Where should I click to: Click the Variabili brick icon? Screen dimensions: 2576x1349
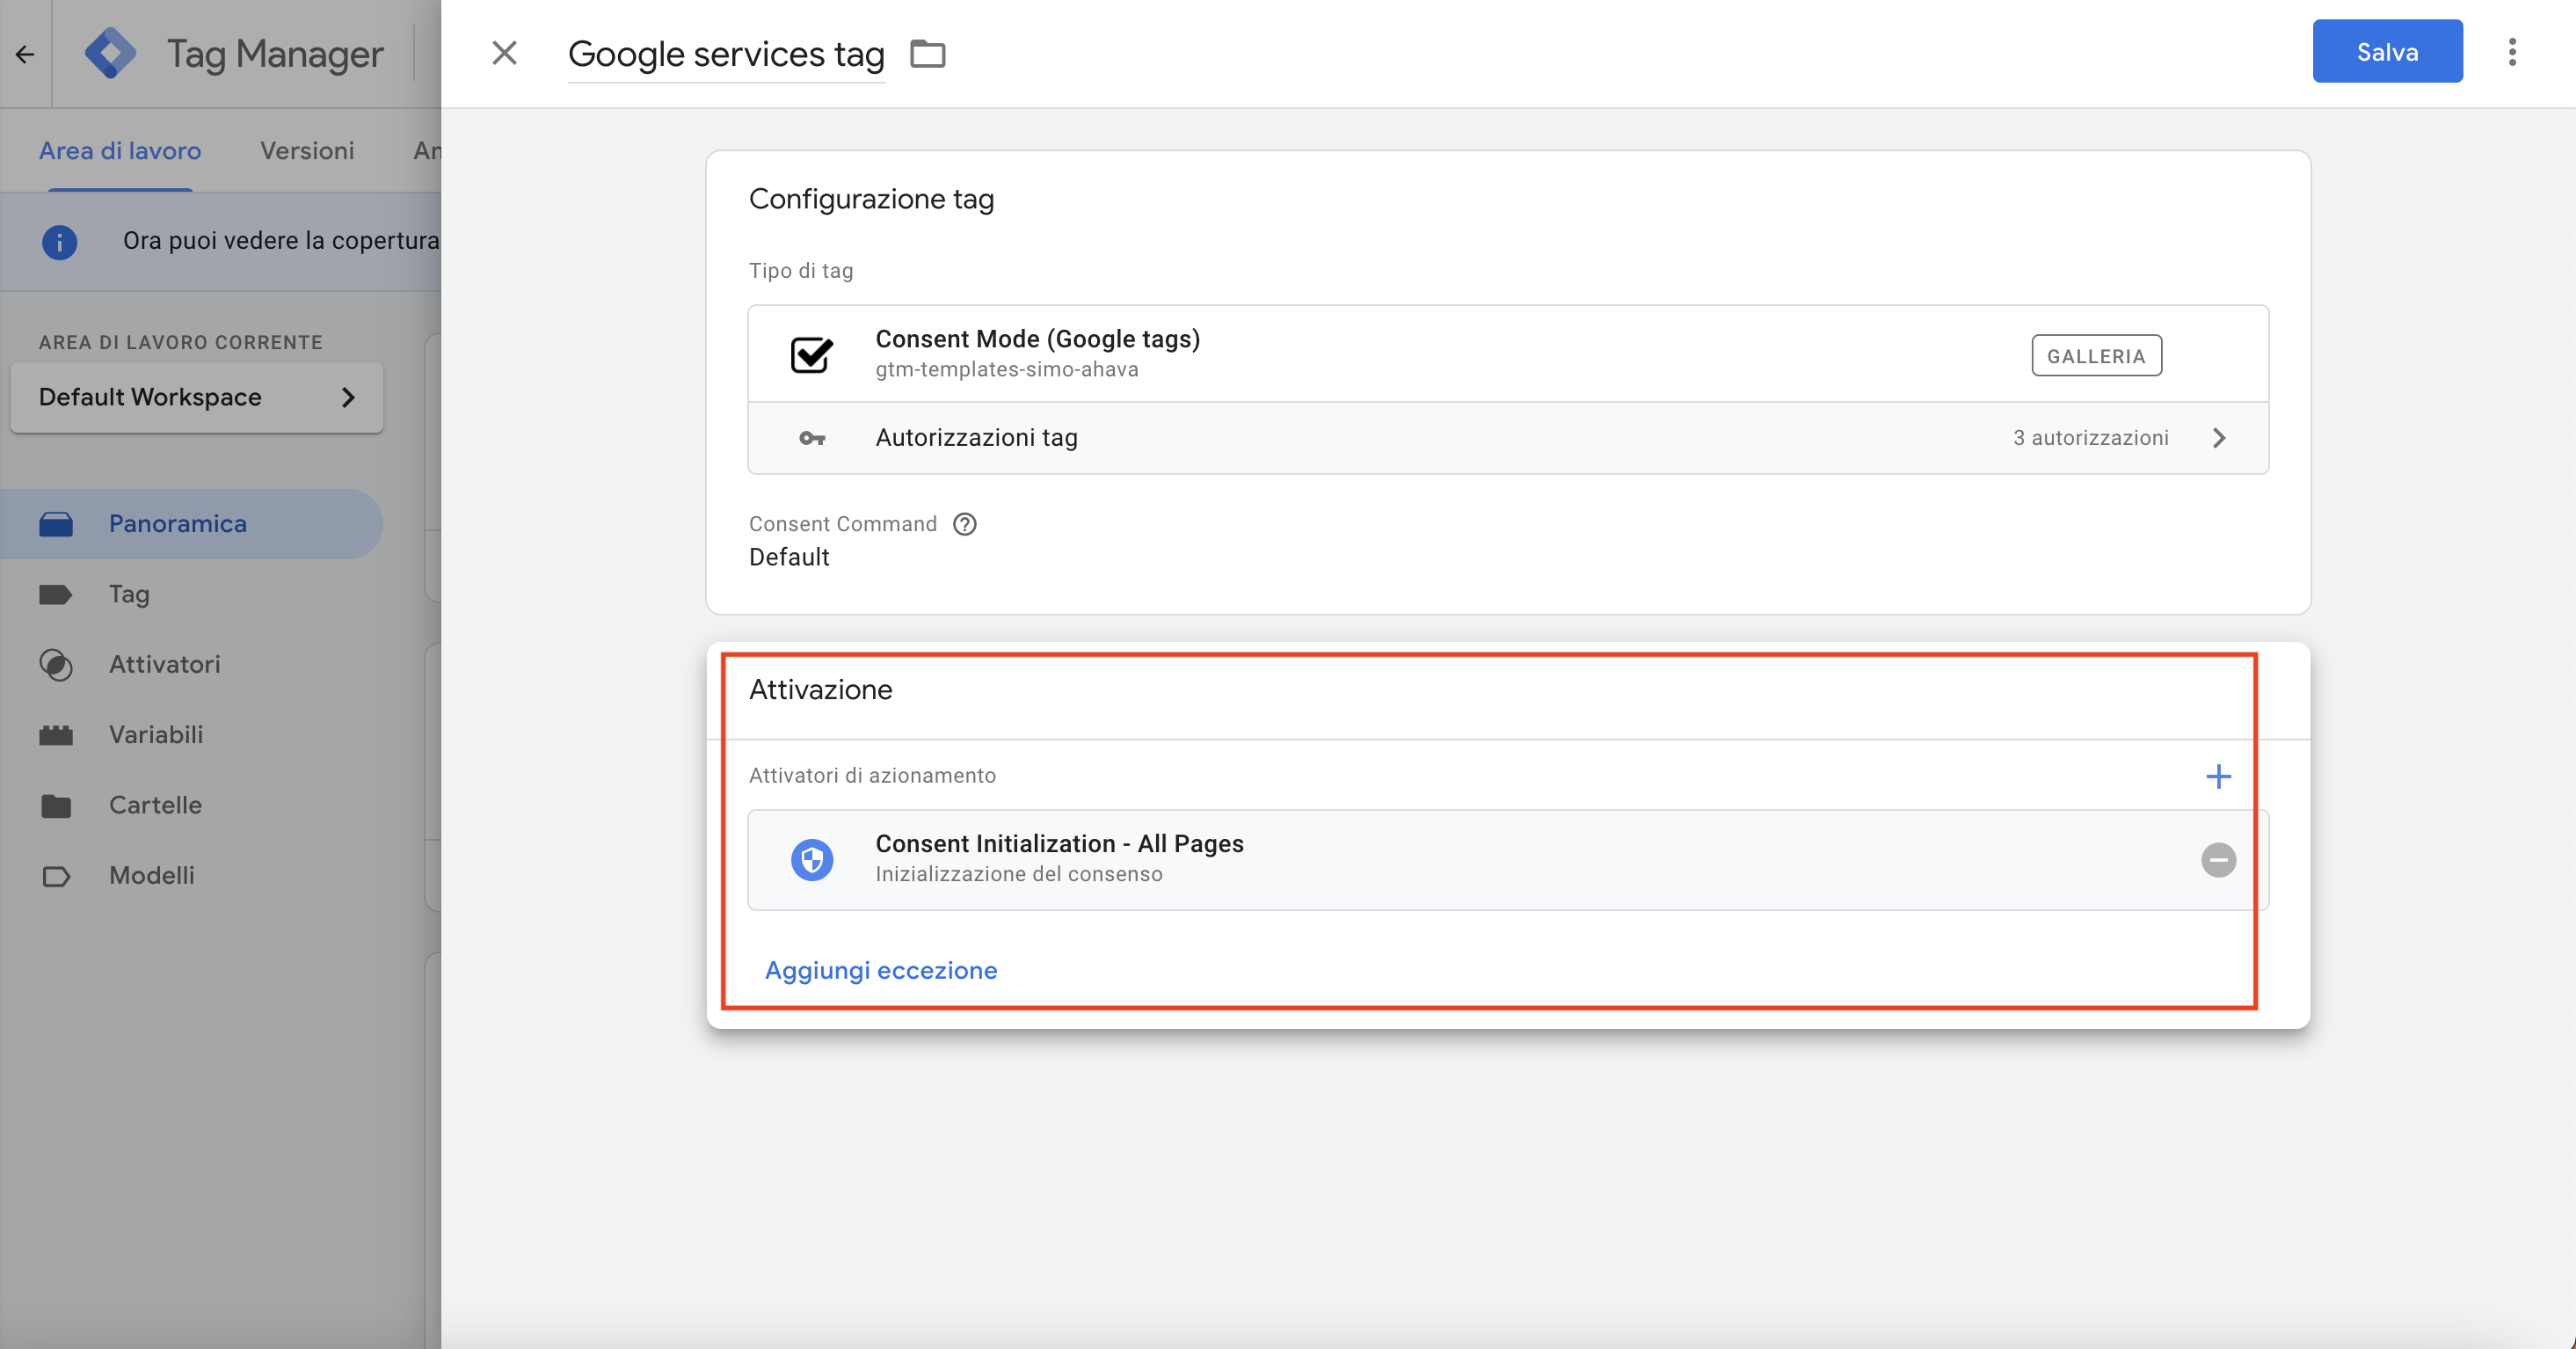click(56, 735)
